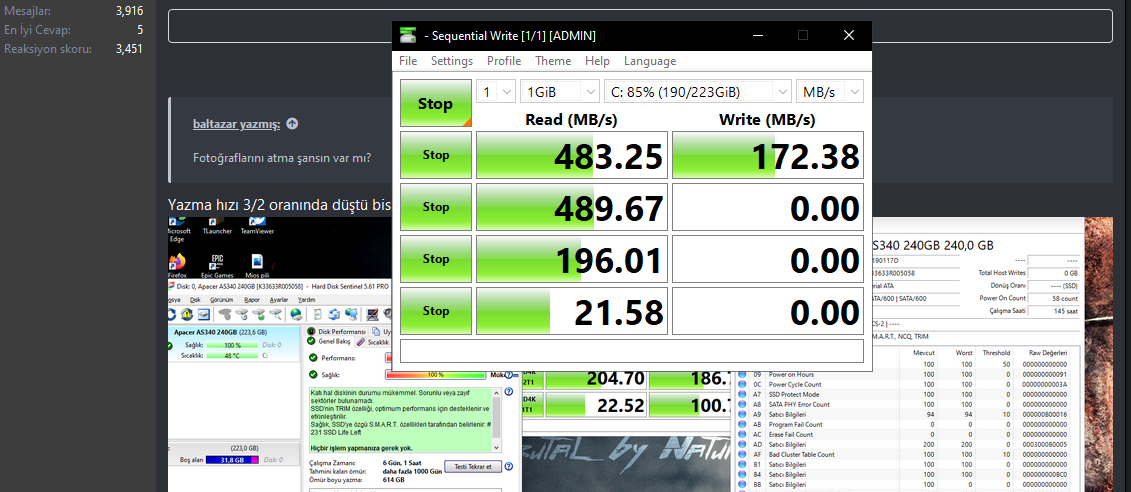Click the help icon next to Testi Tekrar et
1131x492 pixels.
(509, 466)
